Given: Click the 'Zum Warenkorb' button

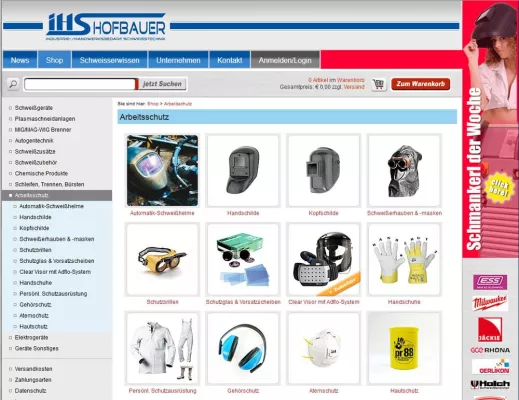Looking at the screenshot, I should coord(421,84).
